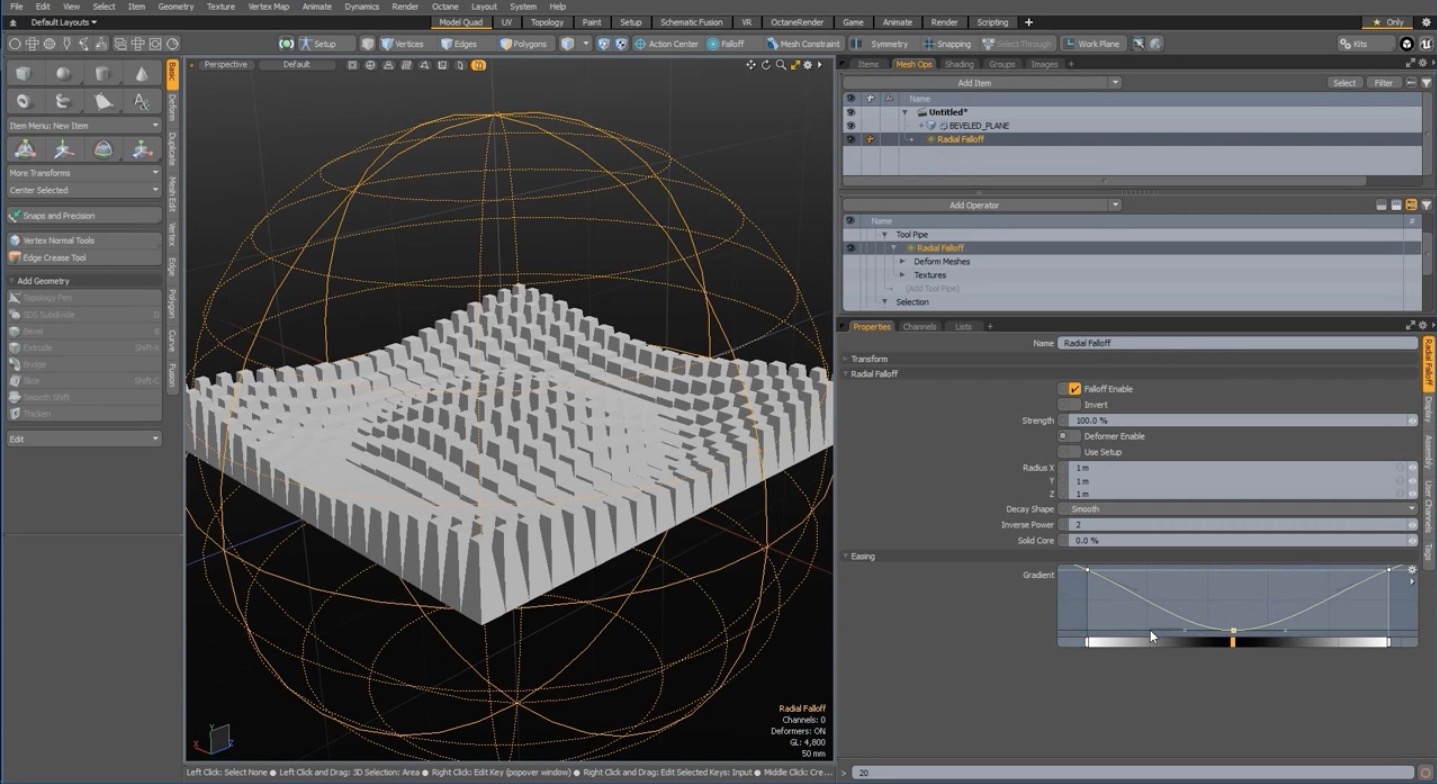Click the Cube primitive tool icon

click(24, 74)
